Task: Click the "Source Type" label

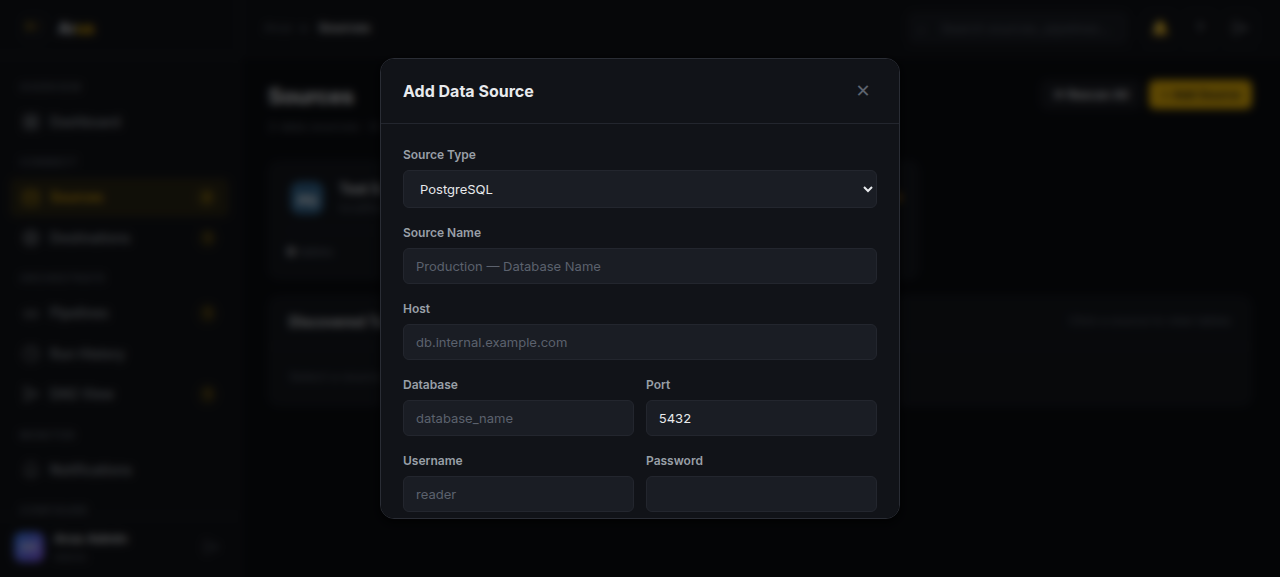Action: 439,155
